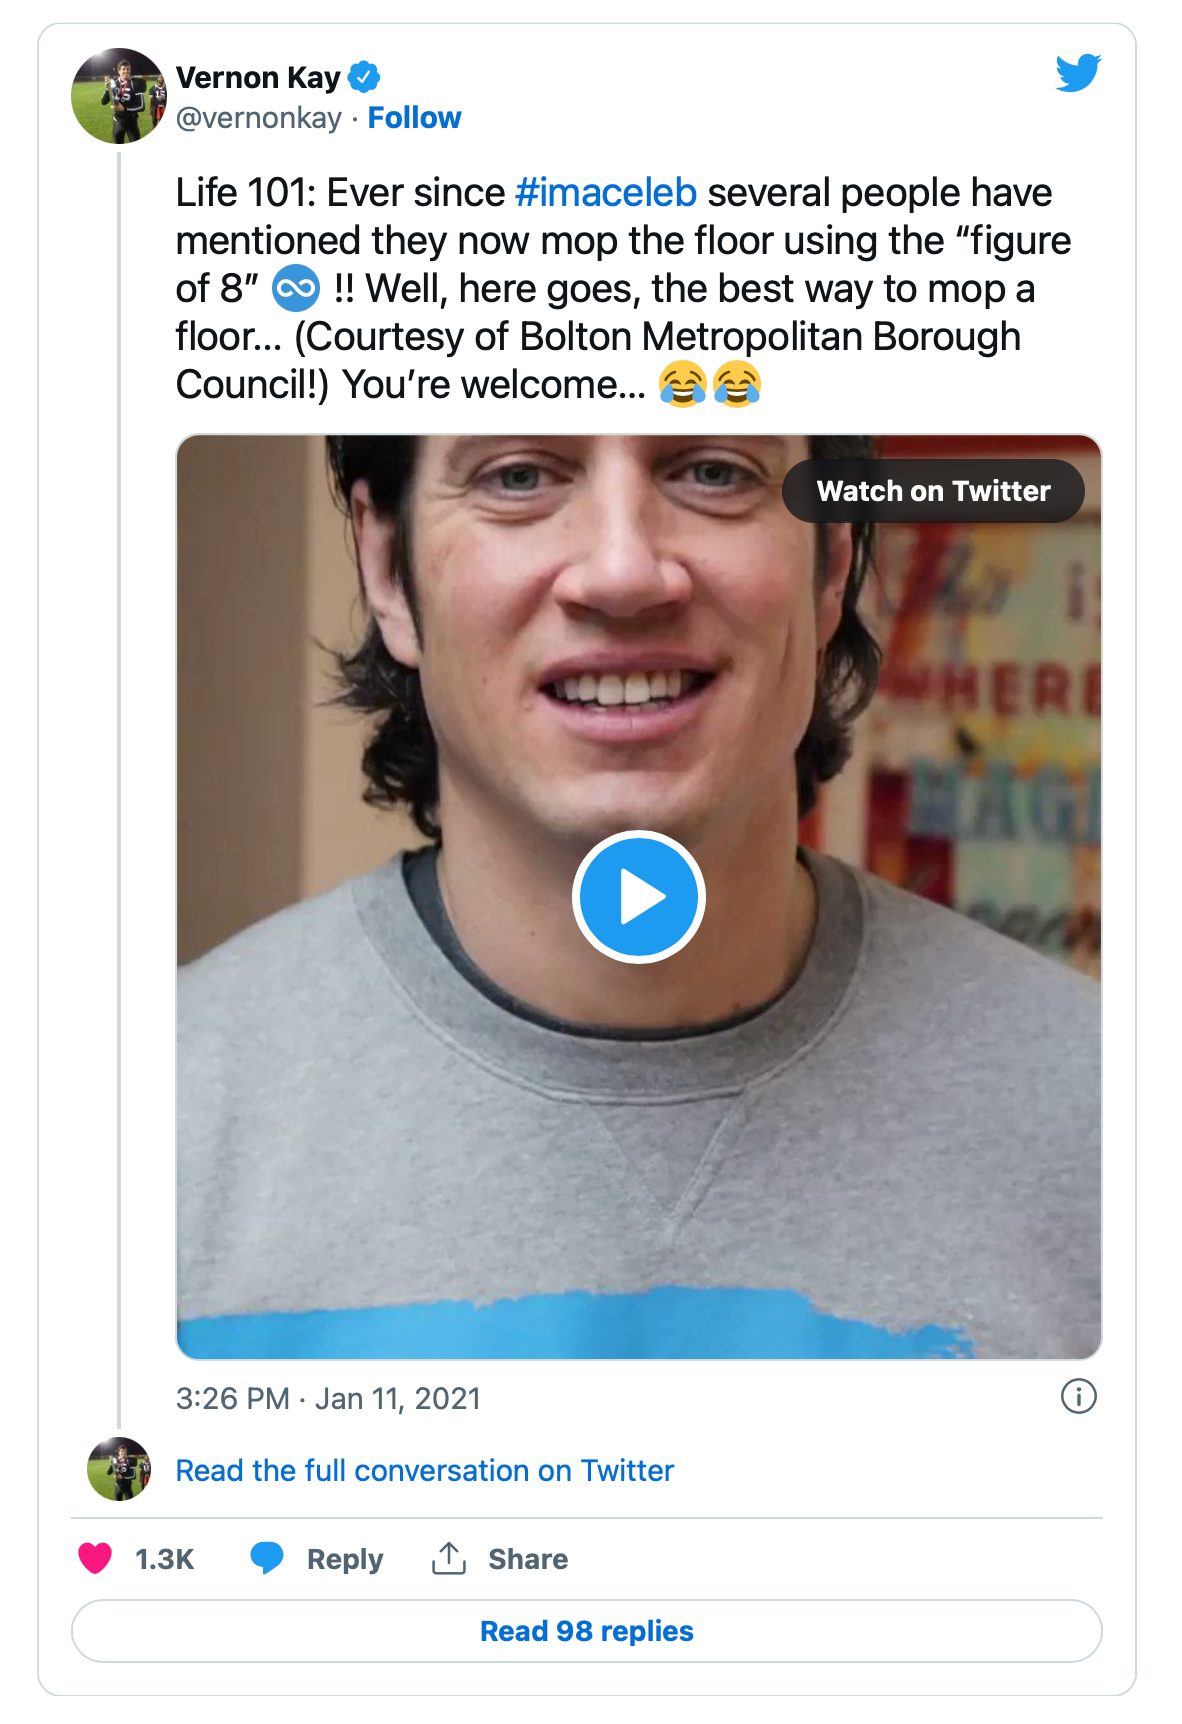Click the Reply text label
The width and height of the screenshot is (1182, 1724).
345,1559
